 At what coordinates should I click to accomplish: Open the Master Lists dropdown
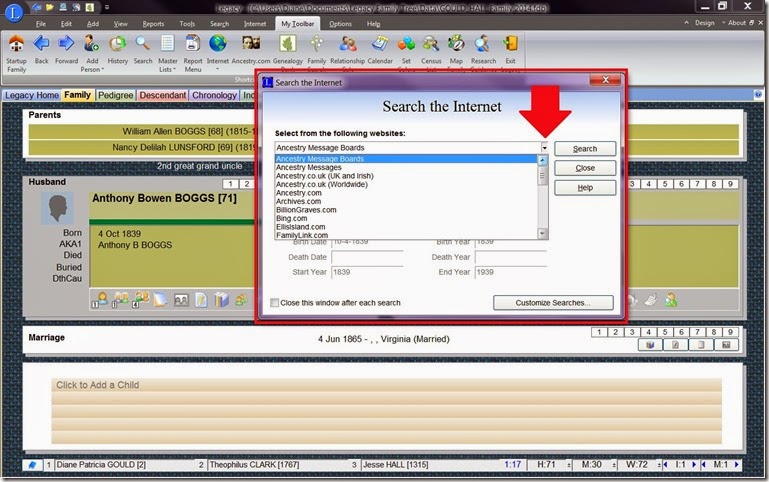point(168,54)
